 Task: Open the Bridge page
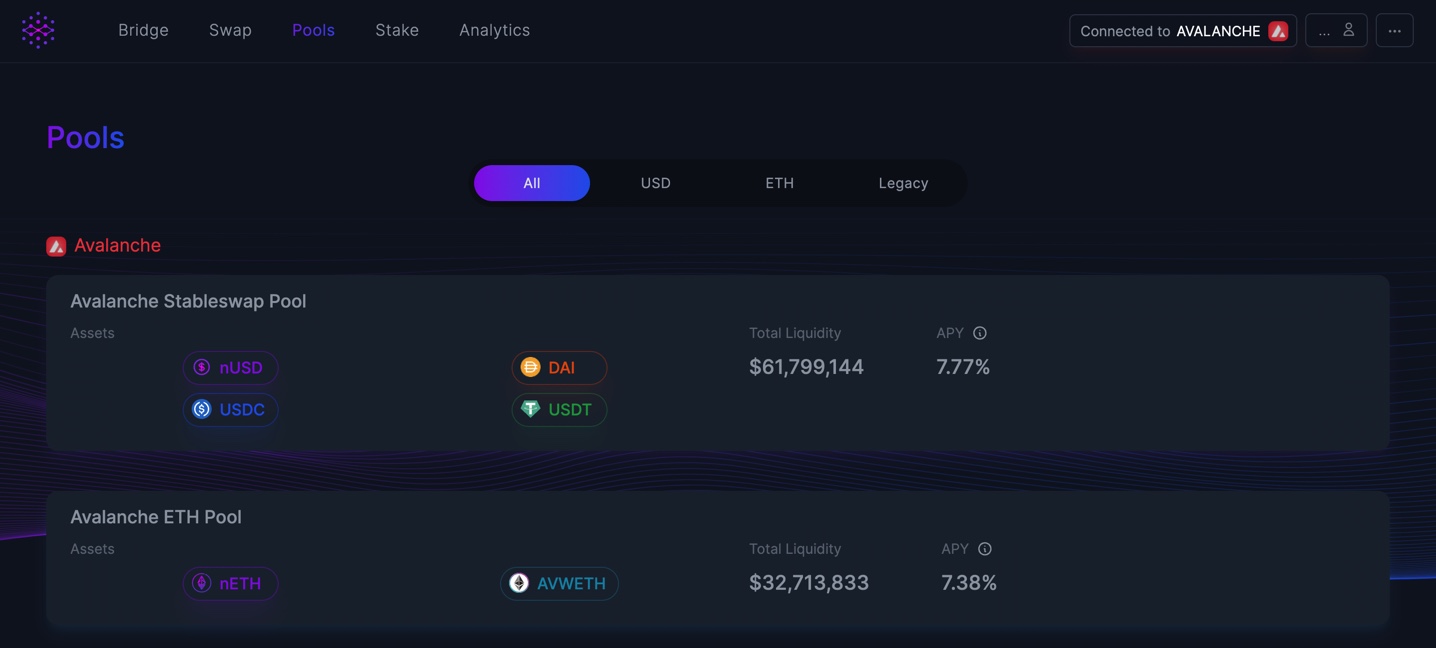click(143, 30)
